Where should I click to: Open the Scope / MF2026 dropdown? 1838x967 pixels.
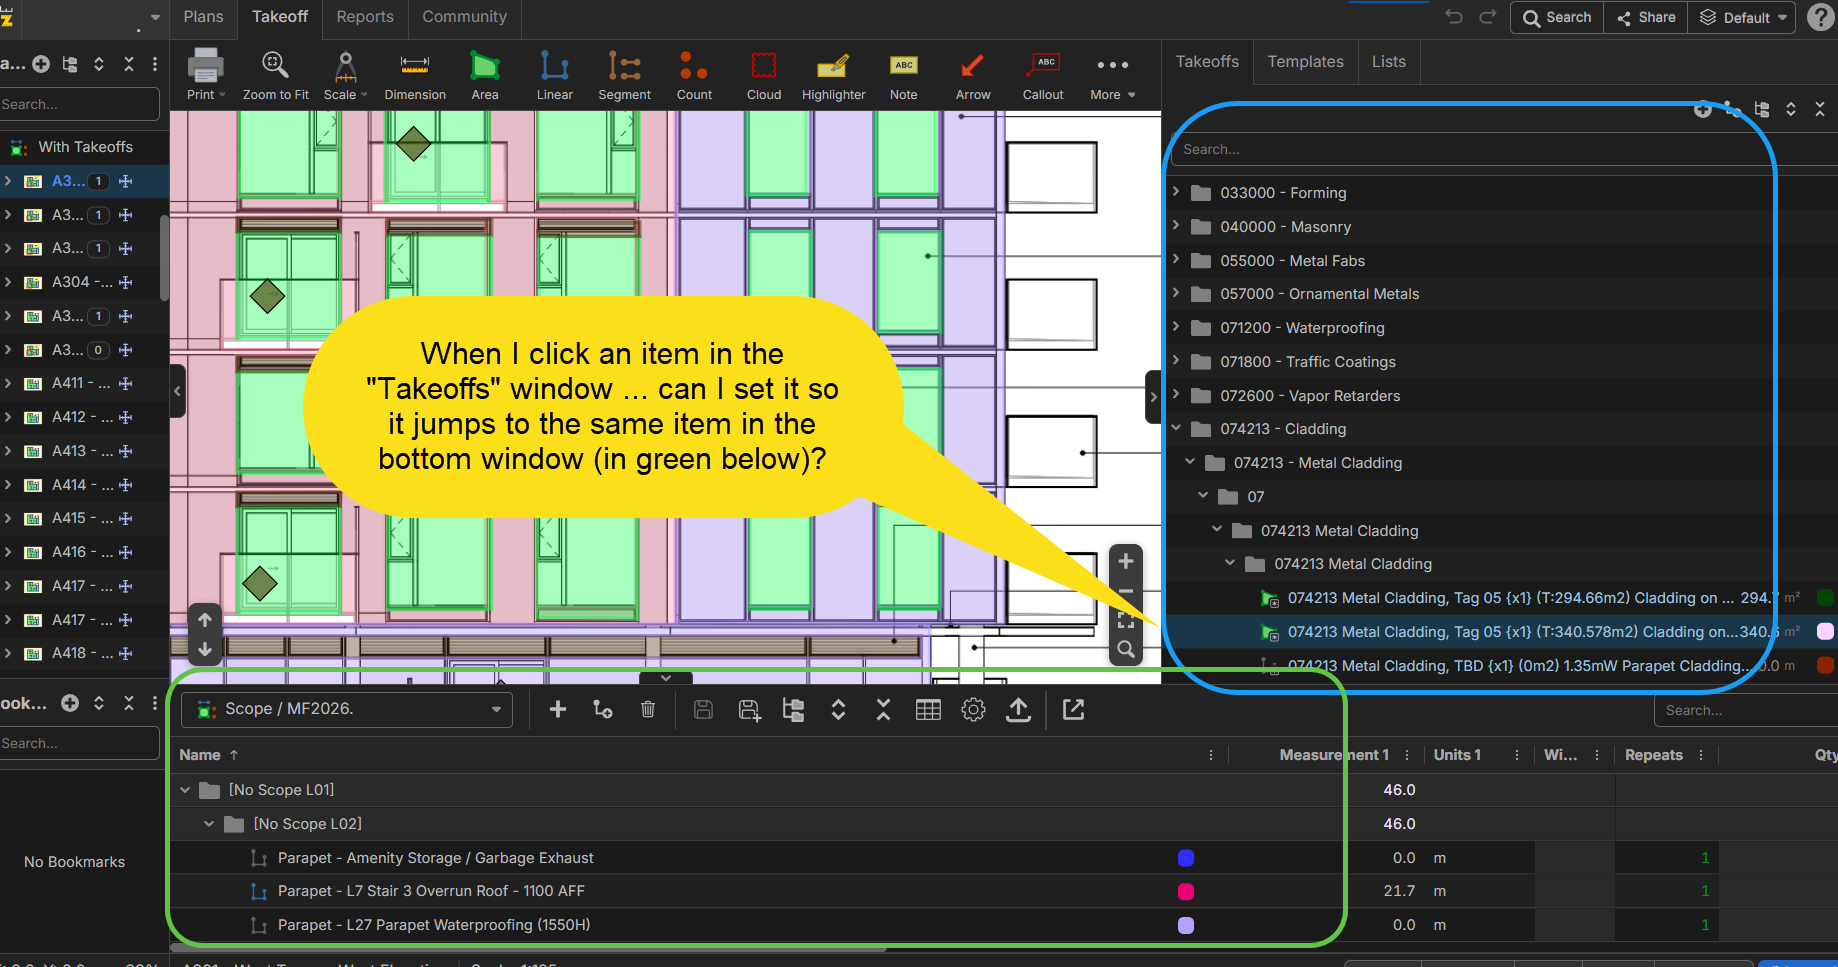[x=348, y=709]
